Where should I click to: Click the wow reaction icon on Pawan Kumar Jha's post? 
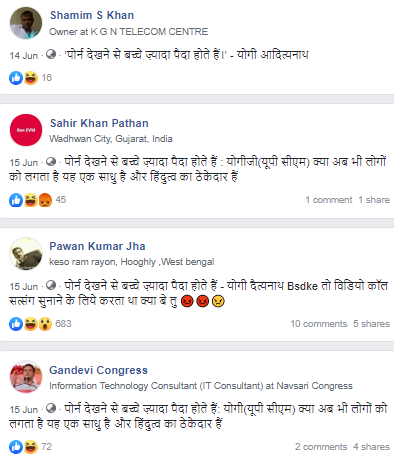pos(45,324)
